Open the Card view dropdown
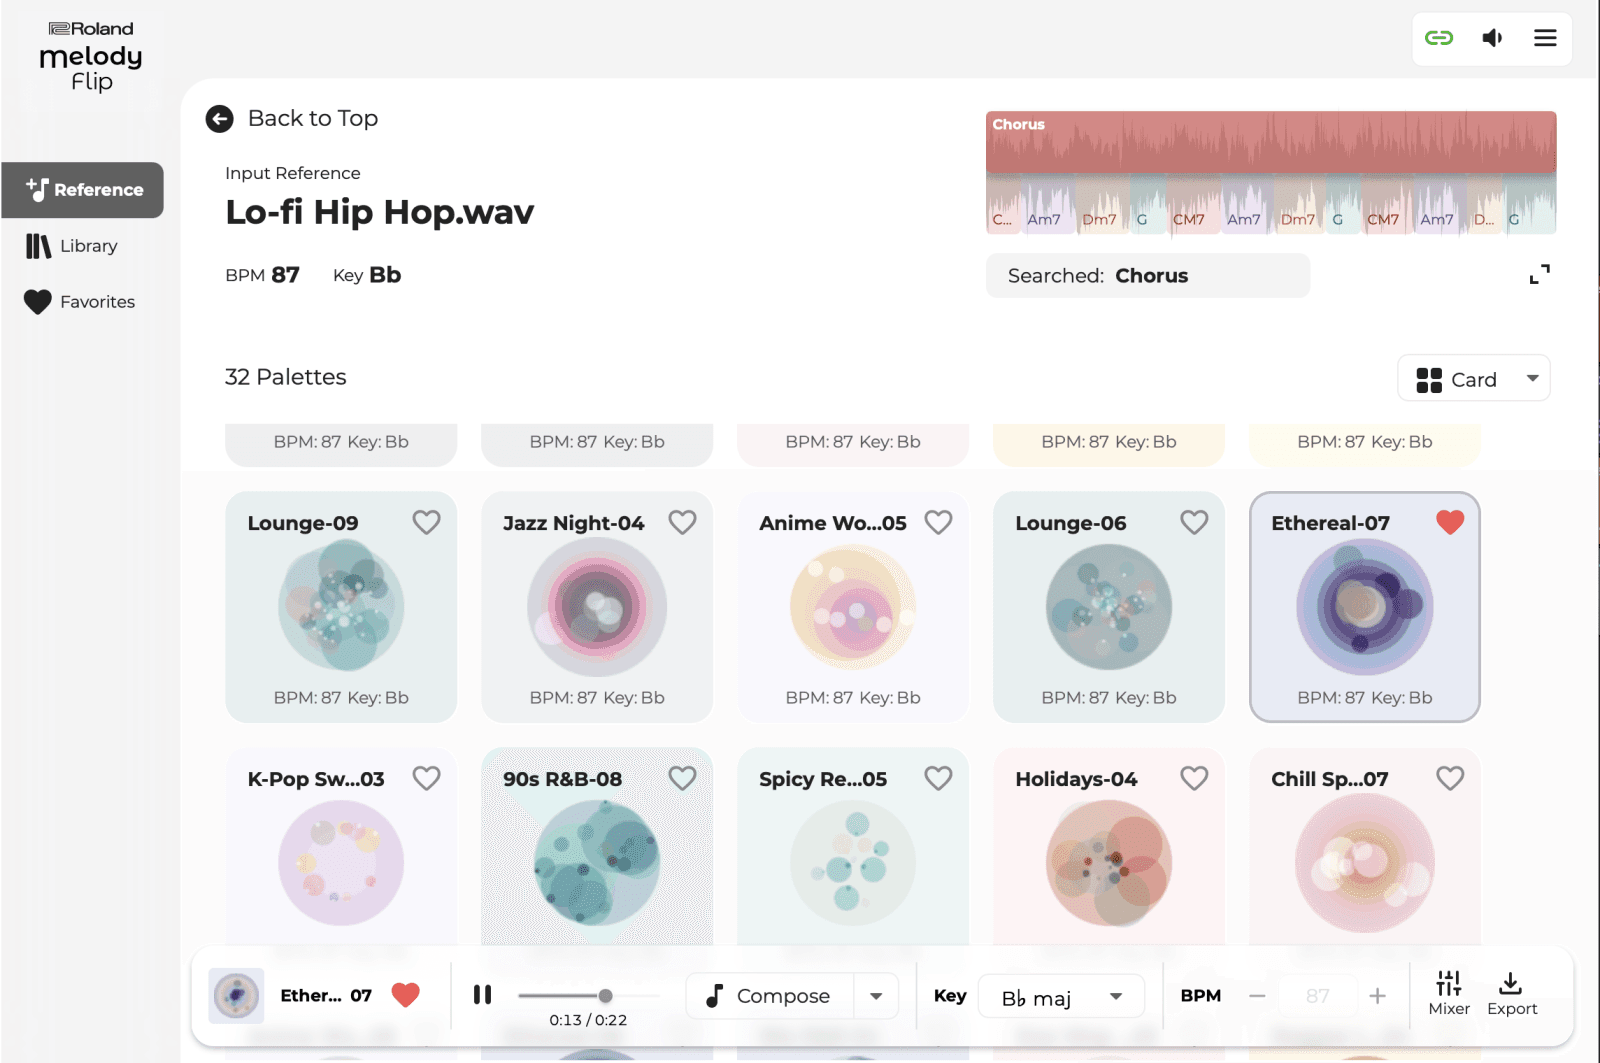 pyautogui.click(x=1474, y=379)
